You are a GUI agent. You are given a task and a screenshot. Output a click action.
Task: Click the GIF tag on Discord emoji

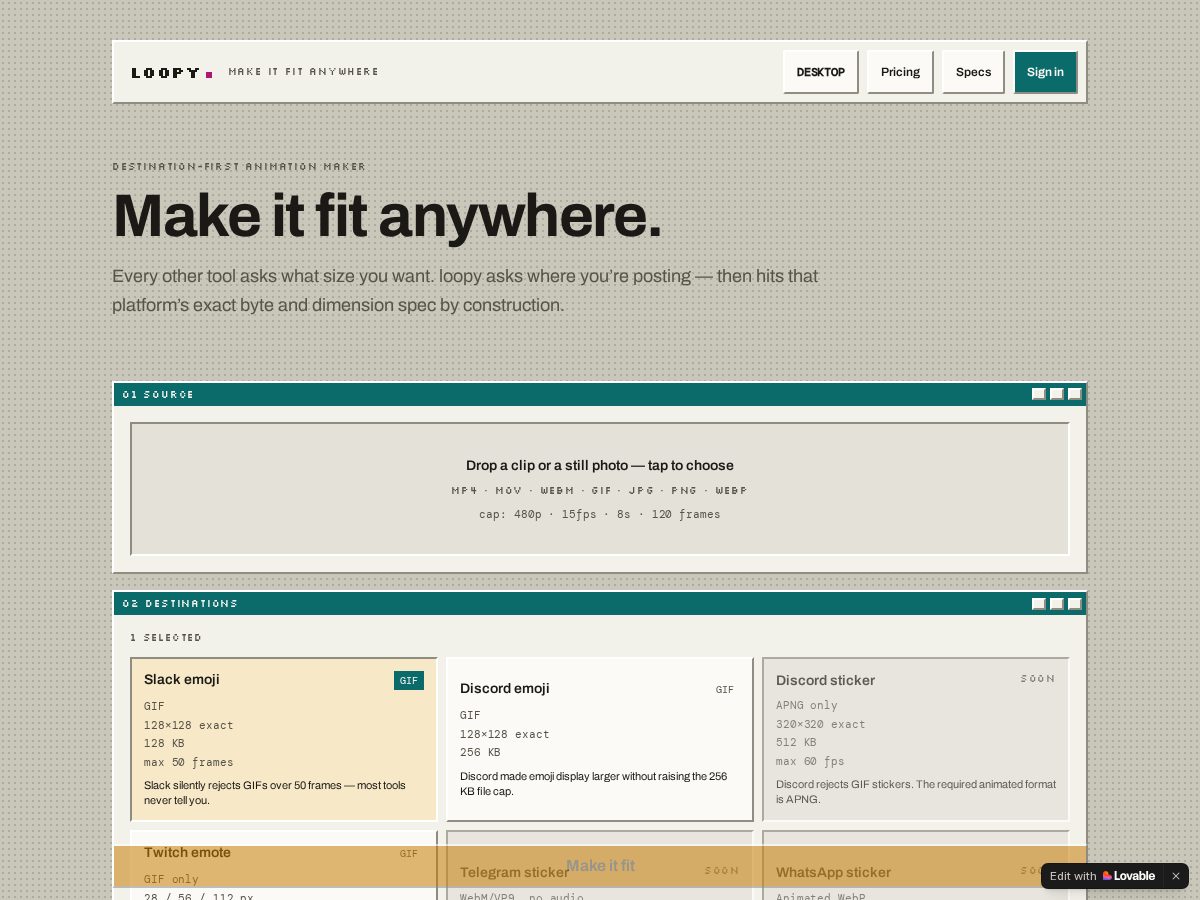(x=725, y=689)
